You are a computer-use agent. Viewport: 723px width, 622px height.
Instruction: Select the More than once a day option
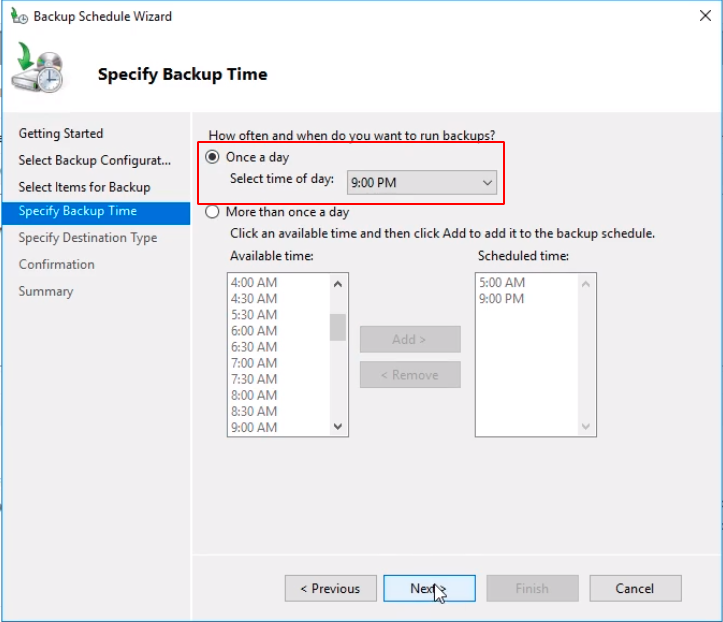click(x=213, y=212)
